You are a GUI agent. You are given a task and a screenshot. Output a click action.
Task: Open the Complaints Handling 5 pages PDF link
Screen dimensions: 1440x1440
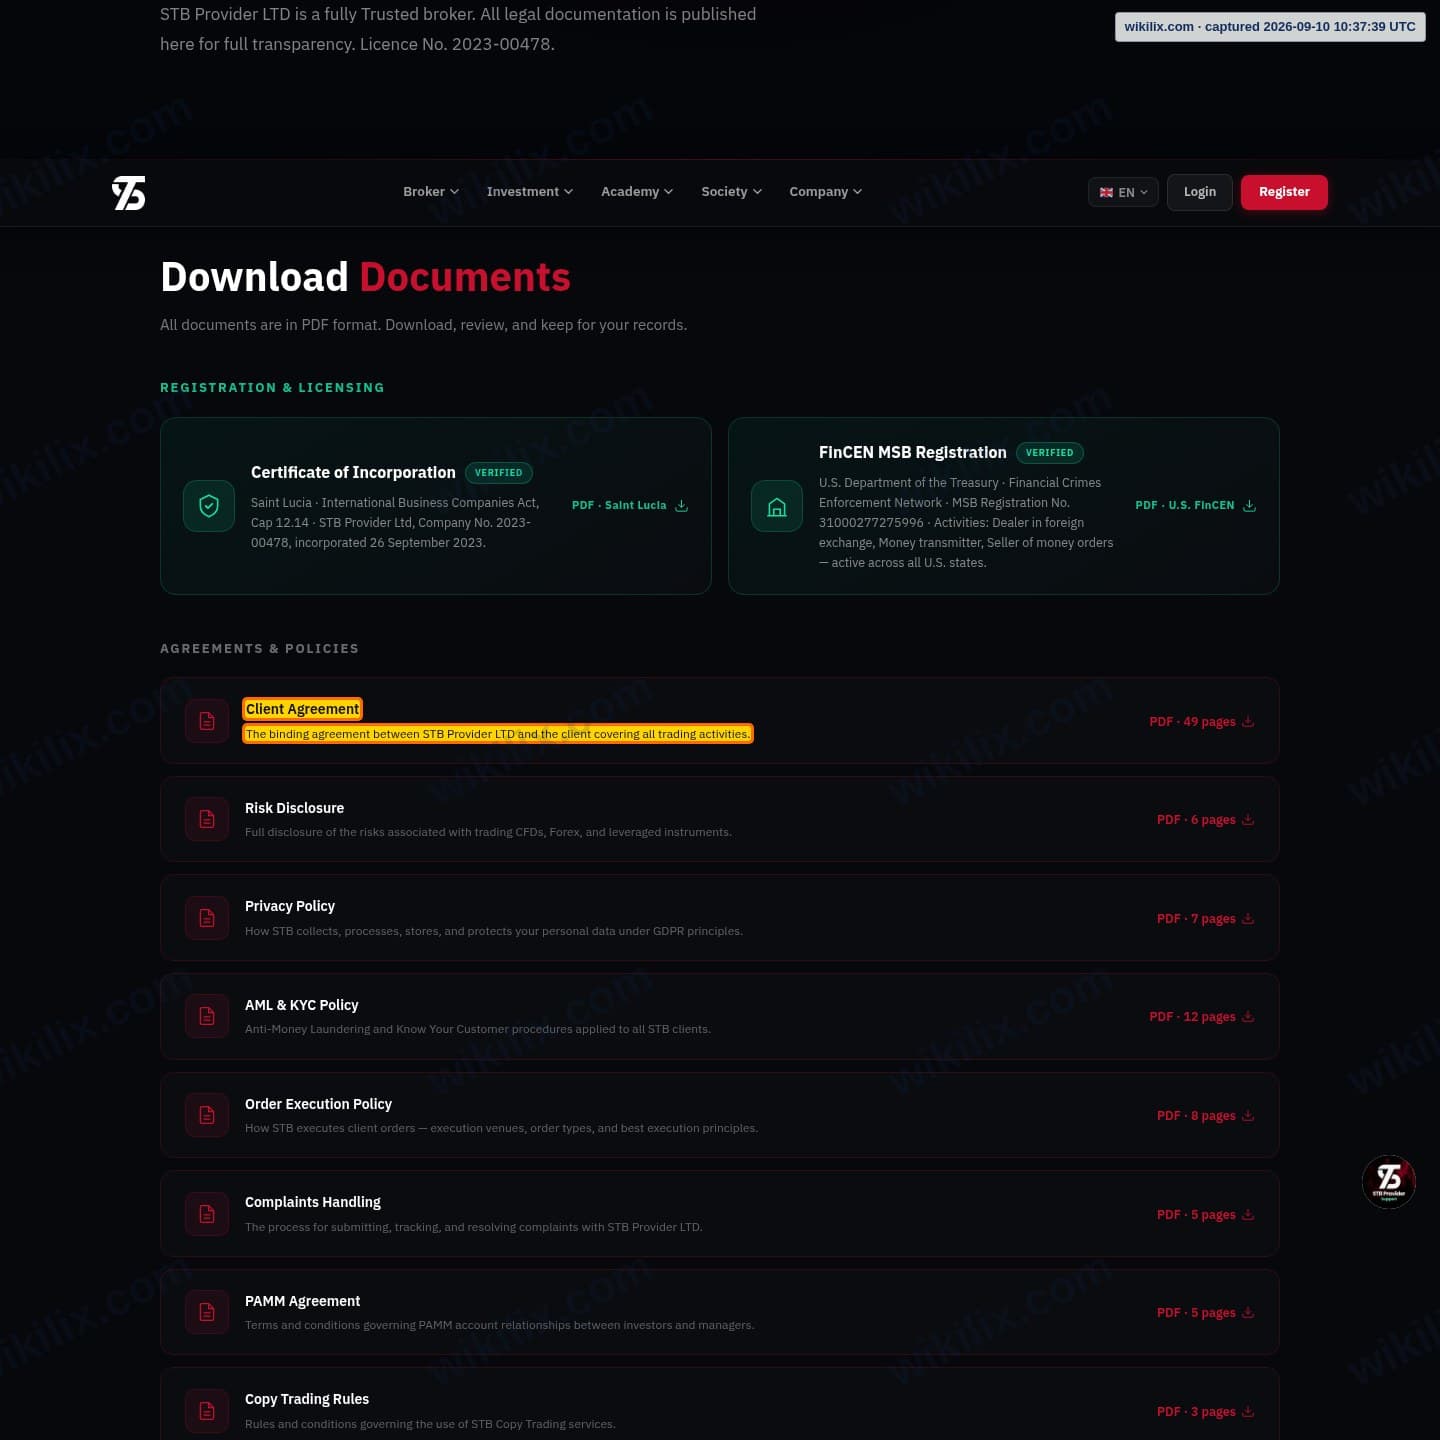click(1206, 1214)
